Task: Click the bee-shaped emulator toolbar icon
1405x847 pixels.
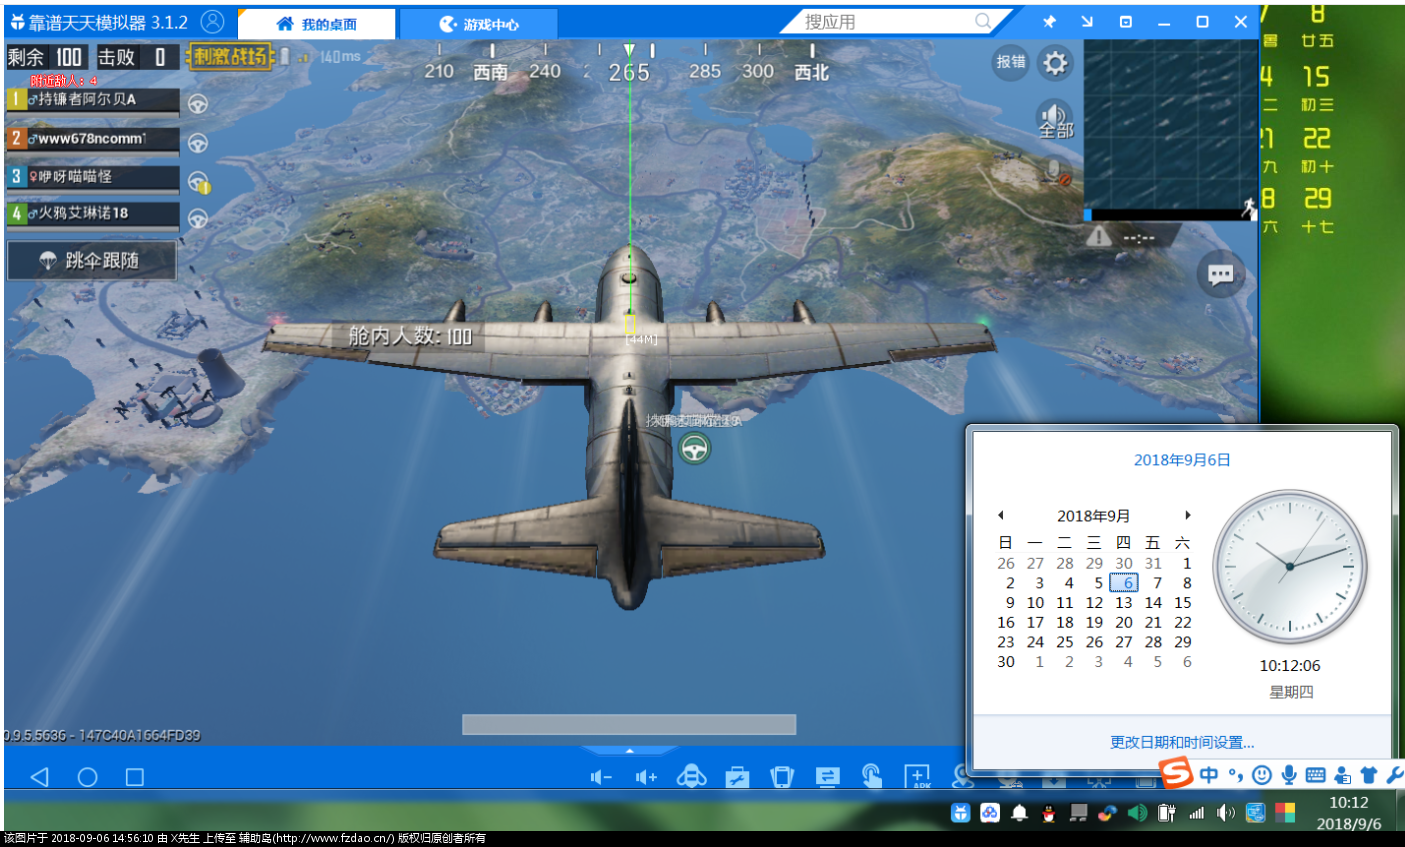Action: click(691, 776)
